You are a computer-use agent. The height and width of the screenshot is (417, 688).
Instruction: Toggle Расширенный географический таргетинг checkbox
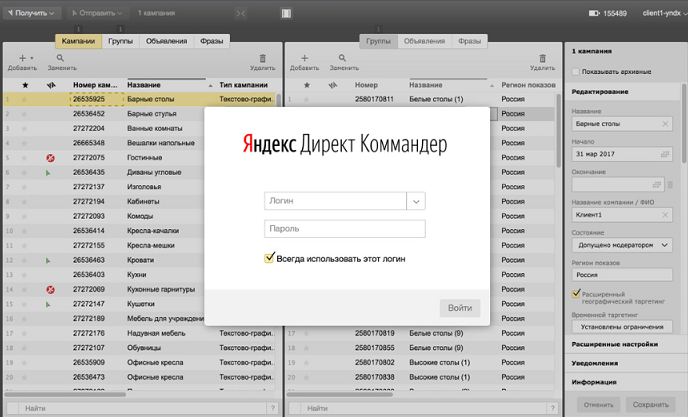pyautogui.click(x=576, y=294)
